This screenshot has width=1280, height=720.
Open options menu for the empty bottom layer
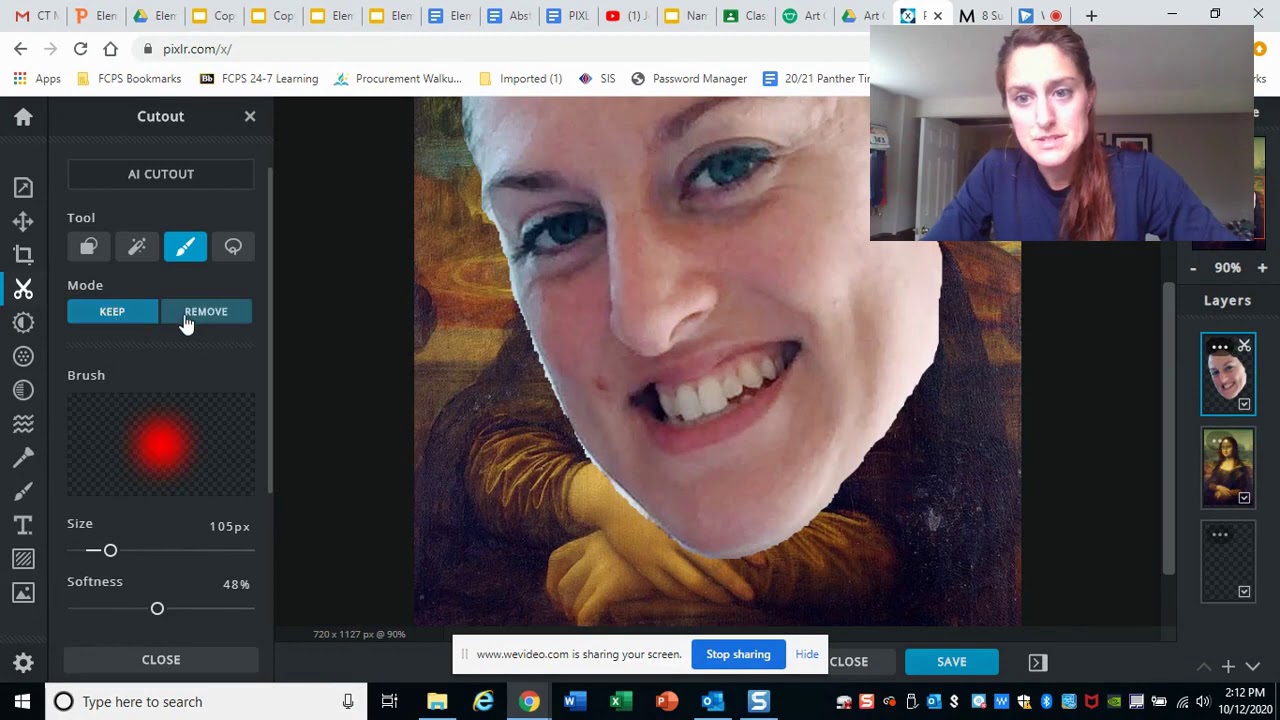(1220, 535)
